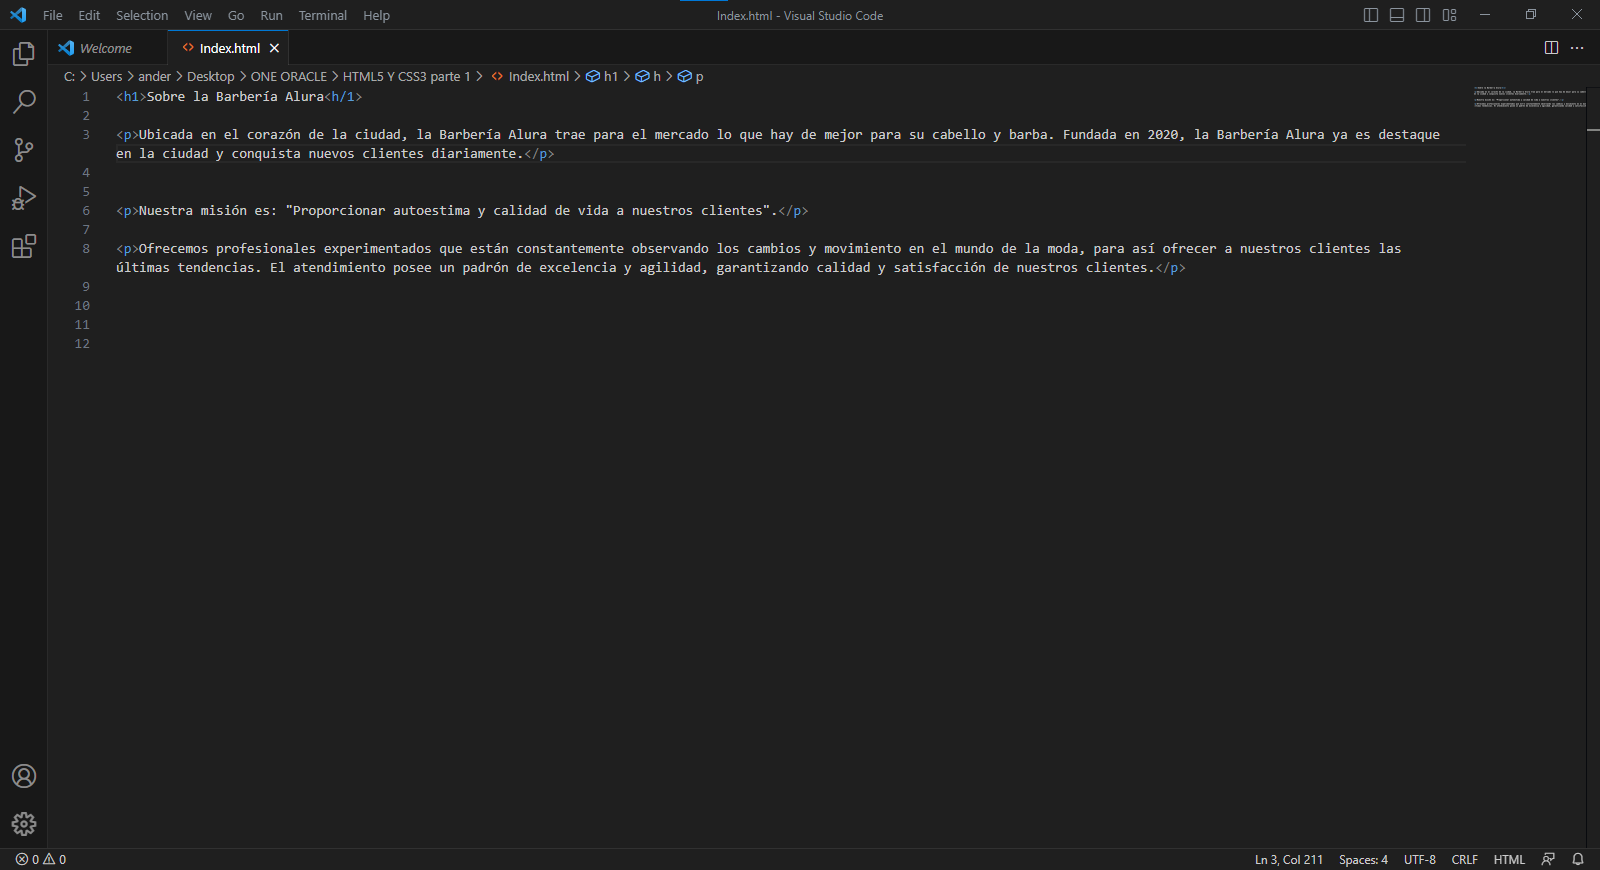Open the Explorer view in activity bar

point(24,53)
